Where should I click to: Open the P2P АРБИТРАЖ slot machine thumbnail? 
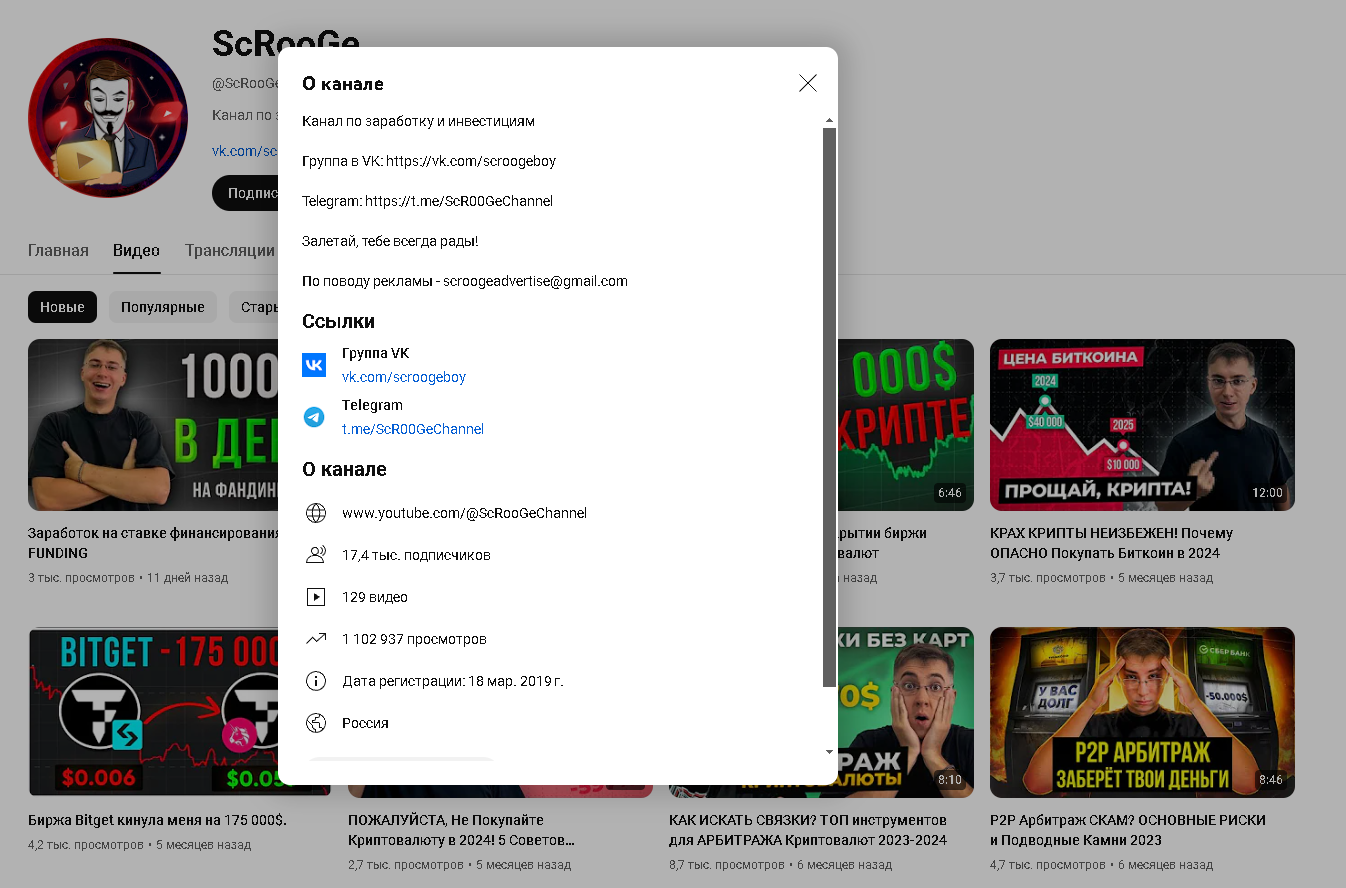1142,712
